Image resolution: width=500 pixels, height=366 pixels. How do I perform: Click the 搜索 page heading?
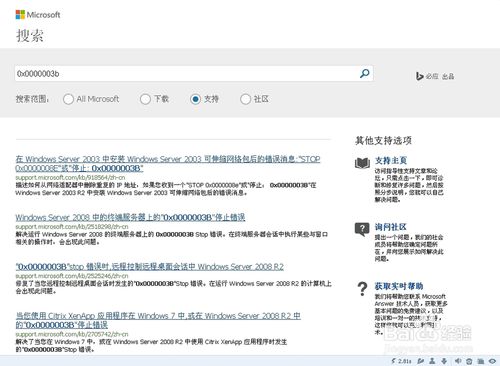(30, 35)
